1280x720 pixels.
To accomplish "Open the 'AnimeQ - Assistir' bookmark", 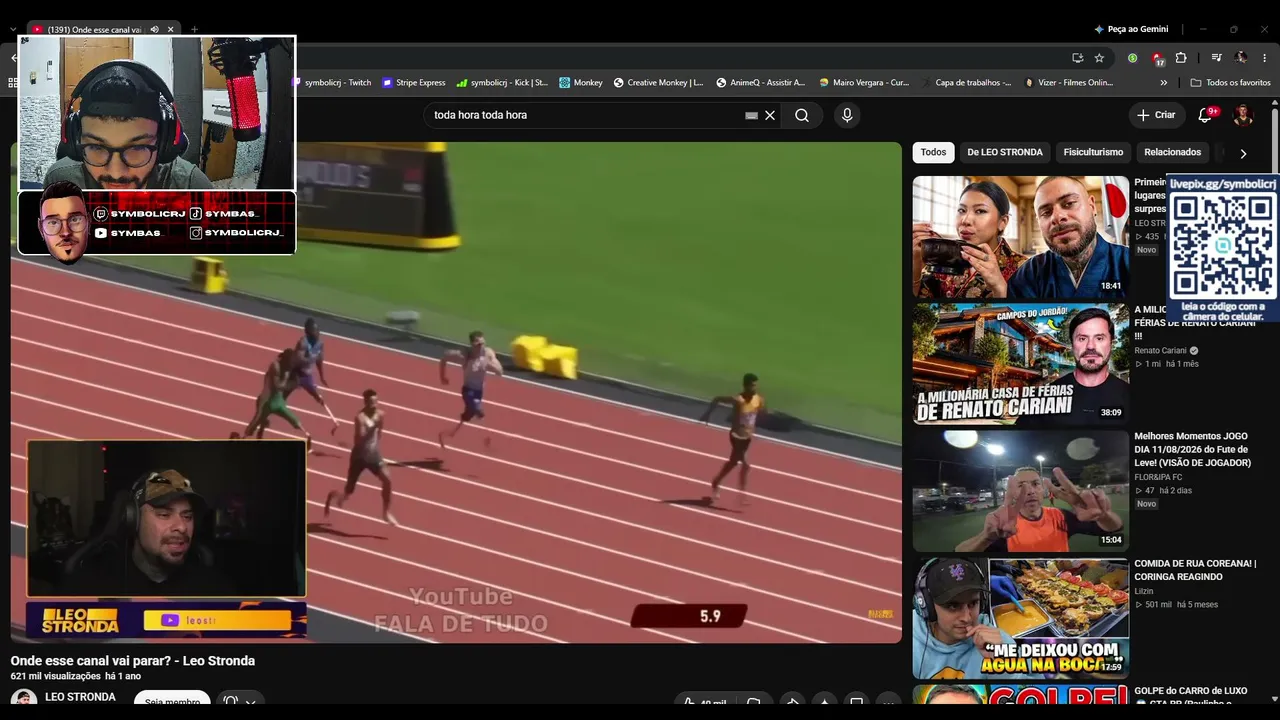I will (760, 83).
